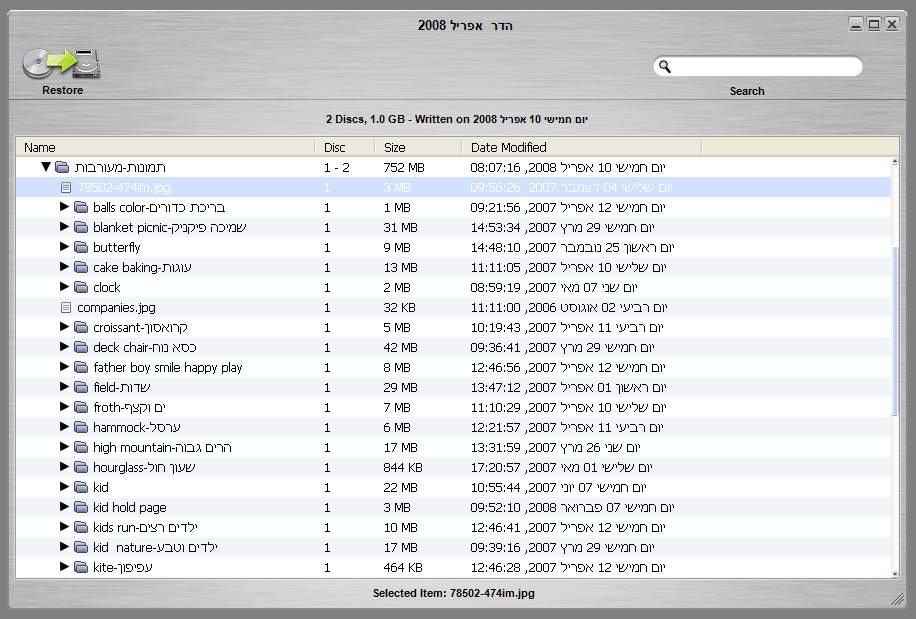This screenshot has height=619, width=916.
Task: Click the 752 MB size cell
Action: coord(404,168)
